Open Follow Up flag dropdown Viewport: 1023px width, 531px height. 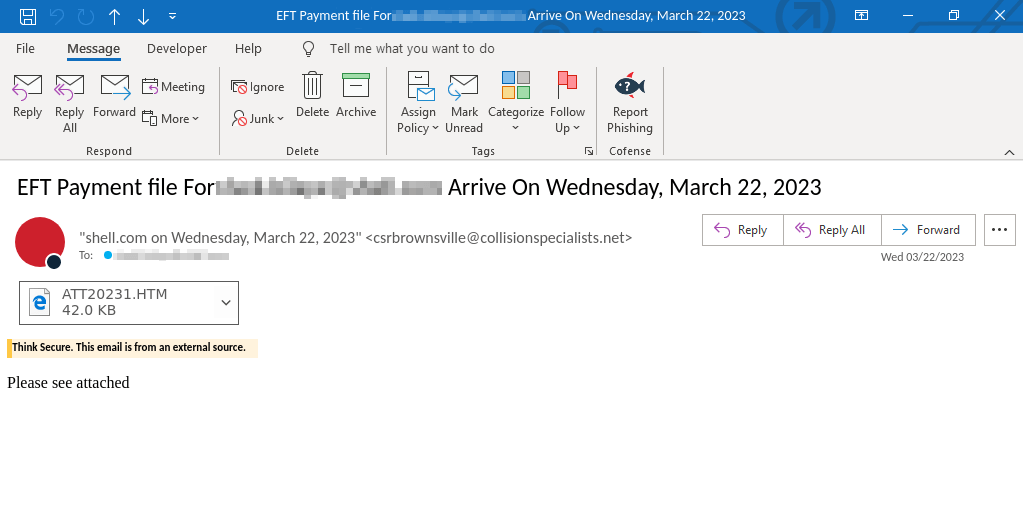coord(567,103)
